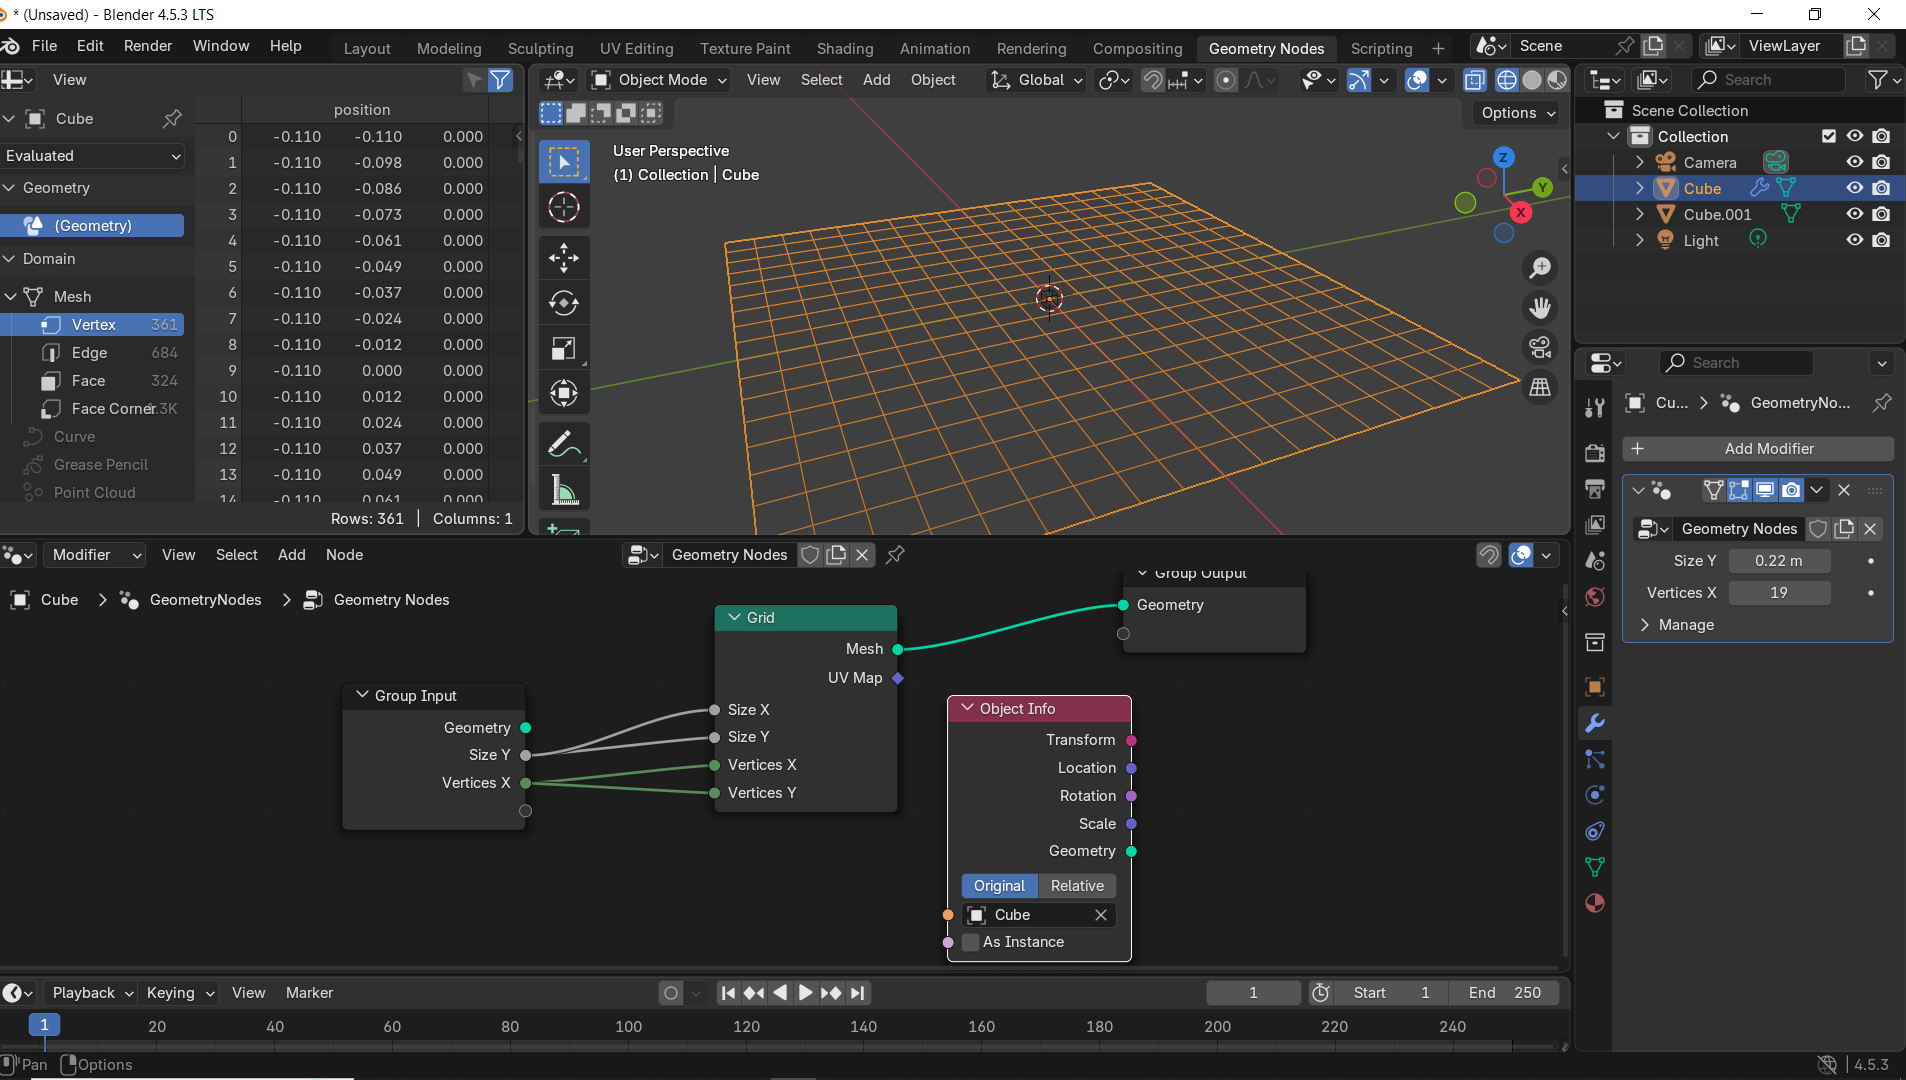The height and width of the screenshot is (1080, 1906).
Task: Pin the Geometry Nodes node tree
Action: 895,555
